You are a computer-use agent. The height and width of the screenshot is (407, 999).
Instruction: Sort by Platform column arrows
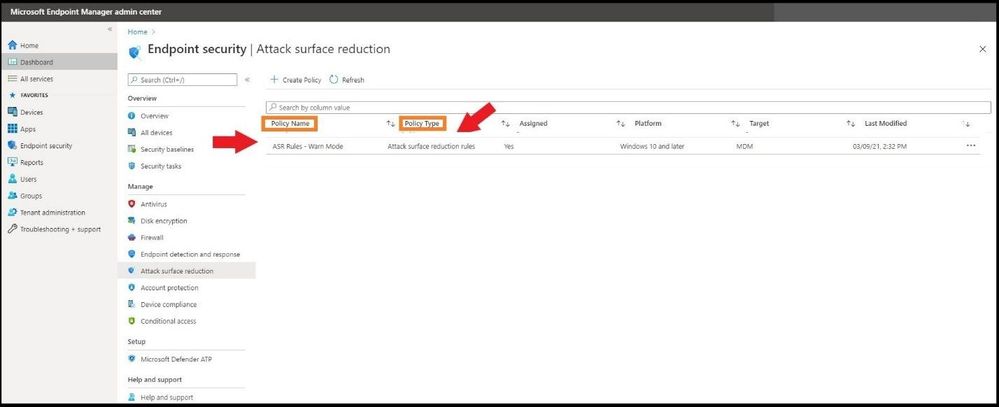(x=735, y=124)
